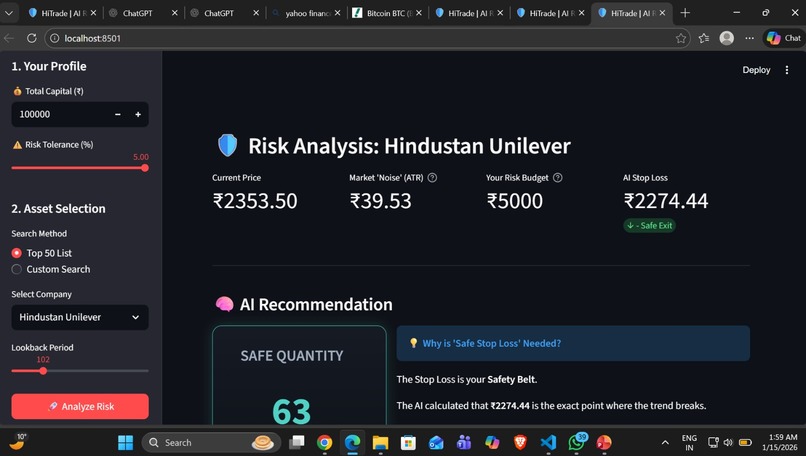
Task: Open File Explorer from the taskbar
Action: [x=380, y=443]
